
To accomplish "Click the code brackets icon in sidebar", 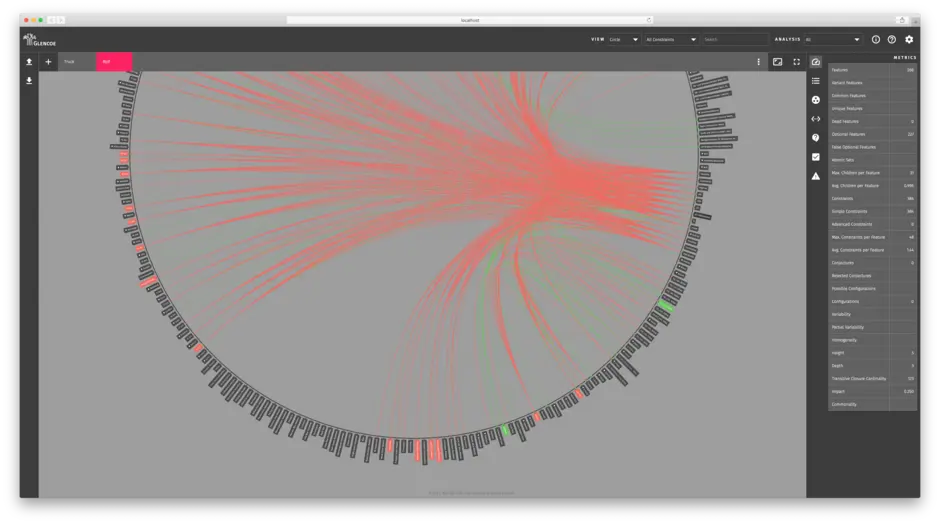I will tap(816, 119).
